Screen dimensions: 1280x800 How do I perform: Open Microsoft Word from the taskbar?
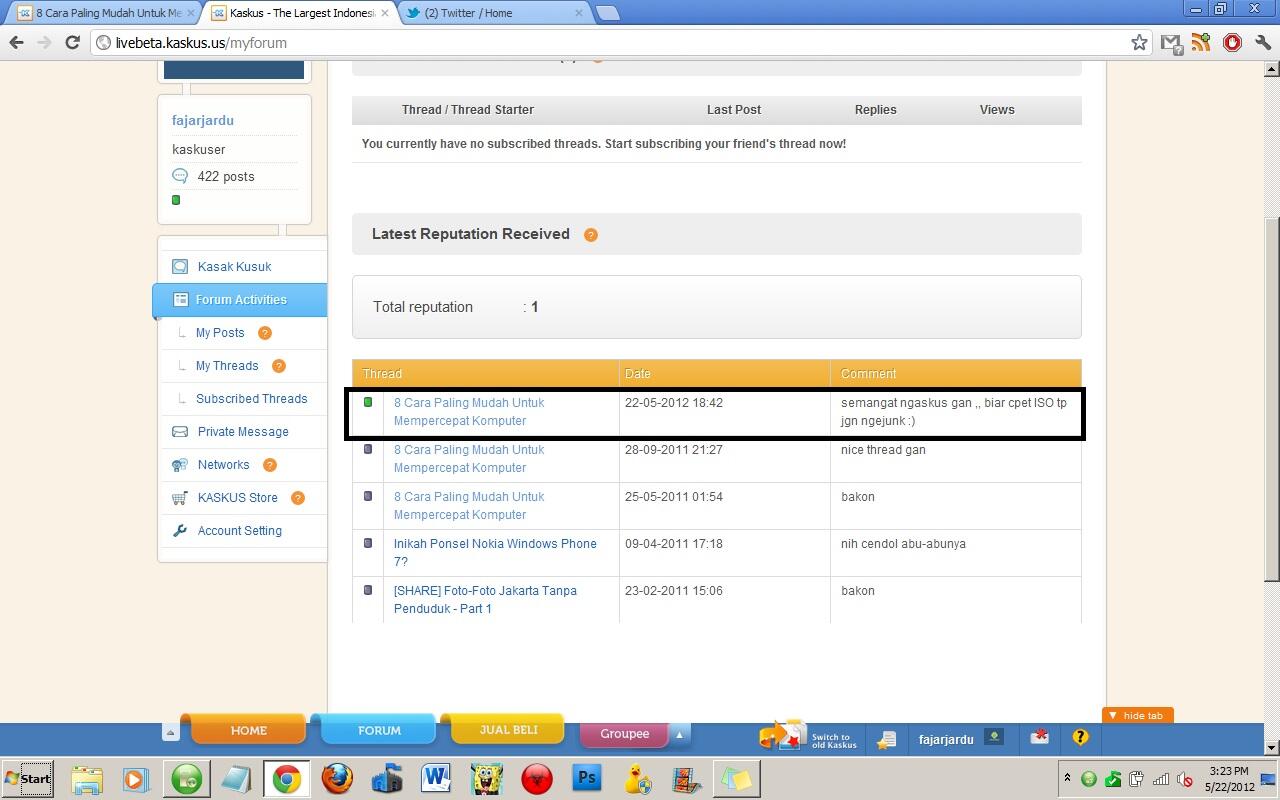tap(436, 778)
